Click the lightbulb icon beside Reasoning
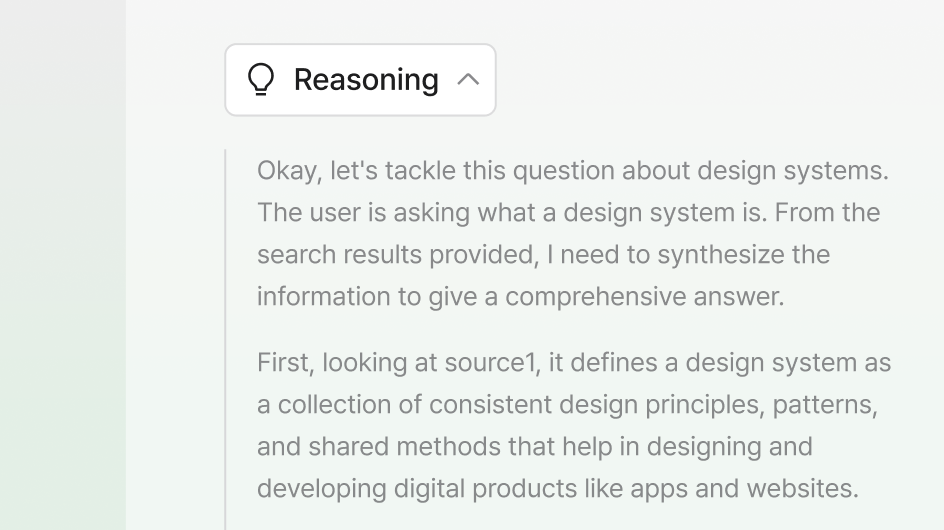 pos(260,80)
